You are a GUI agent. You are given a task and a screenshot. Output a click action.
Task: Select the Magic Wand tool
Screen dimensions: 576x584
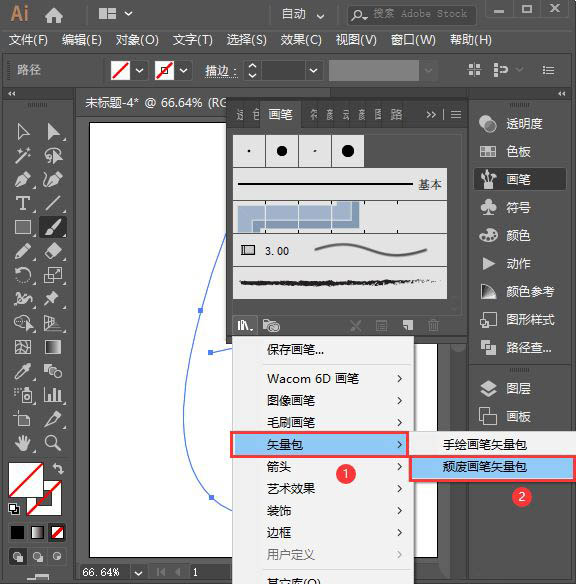pos(23,156)
